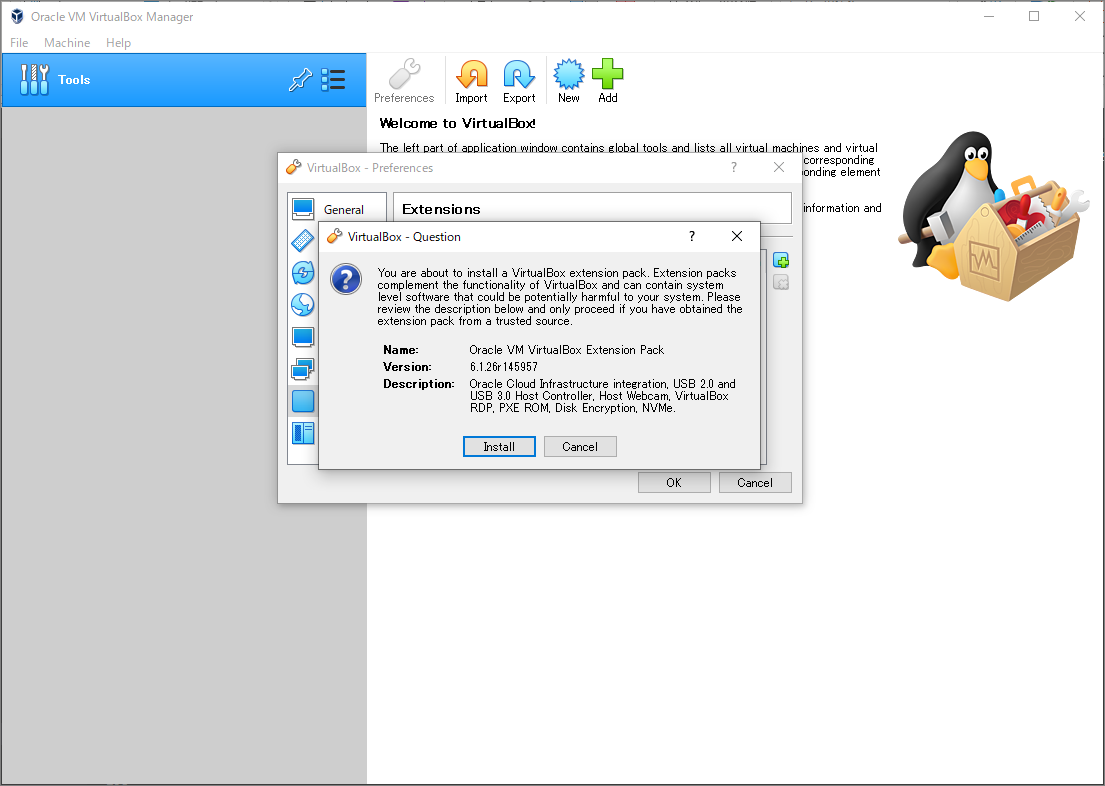1105x786 pixels.
Task: Click the Export appliance toolbar icon
Action: pos(519,81)
